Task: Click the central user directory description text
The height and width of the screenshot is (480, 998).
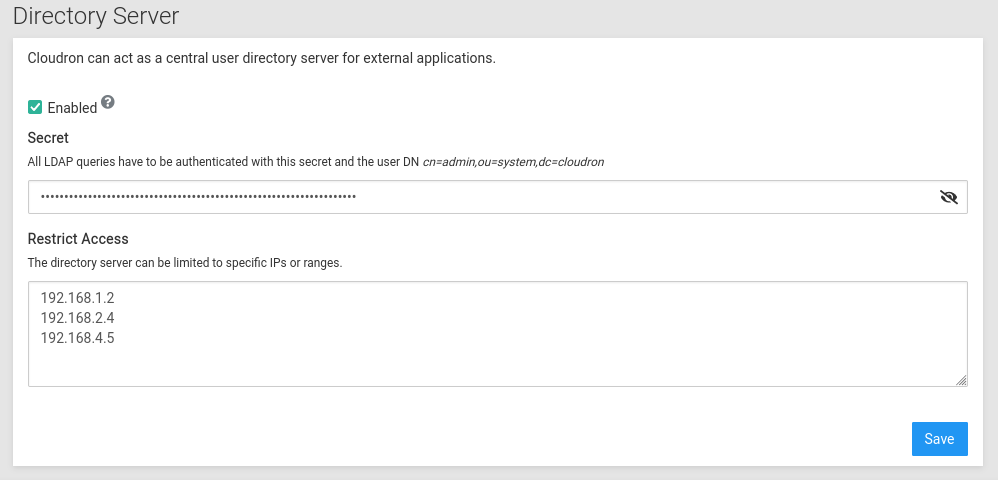Action: (x=262, y=58)
